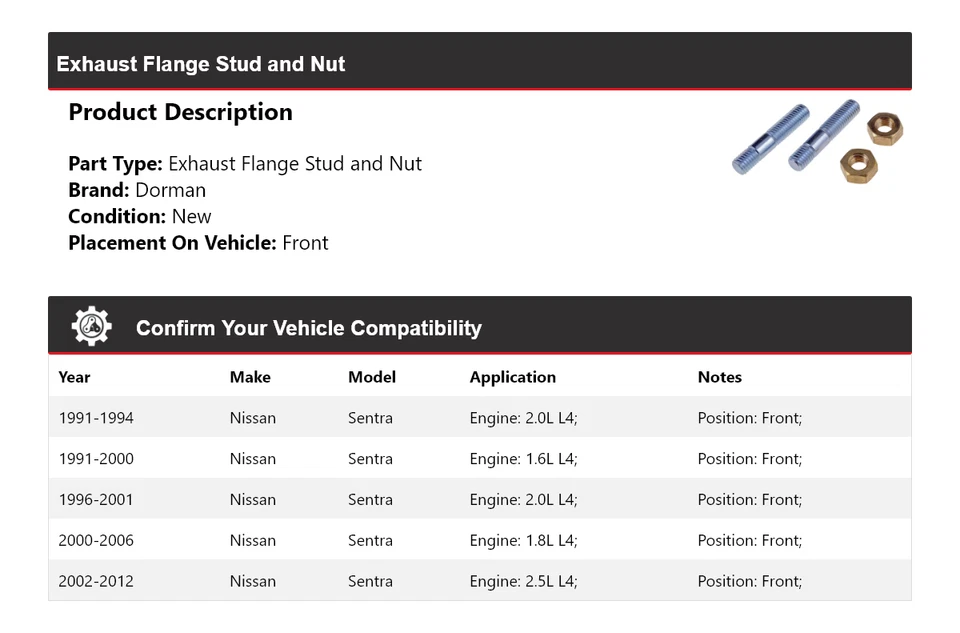This screenshot has height=633, width=960.
Task: Click the 1996-2001 year cell
Action: (96, 500)
